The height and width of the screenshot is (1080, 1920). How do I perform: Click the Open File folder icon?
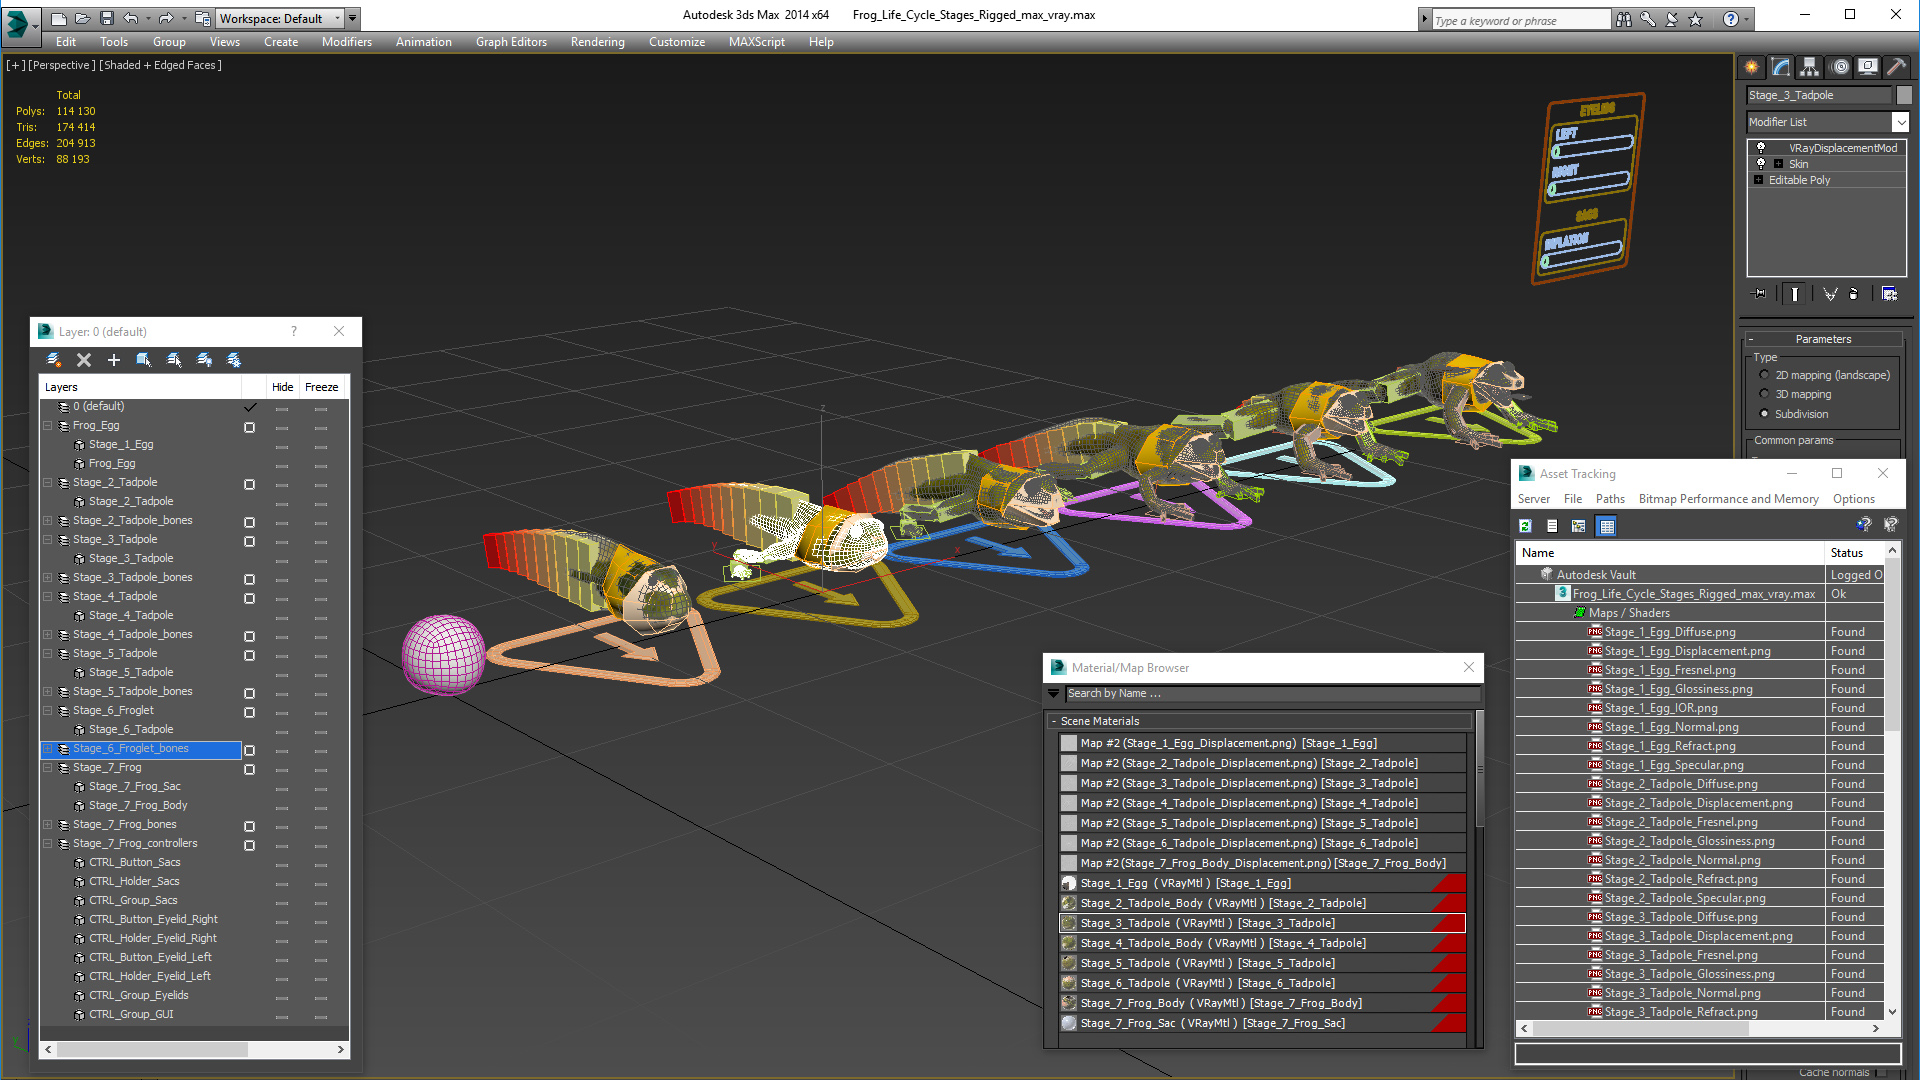point(82,18)
